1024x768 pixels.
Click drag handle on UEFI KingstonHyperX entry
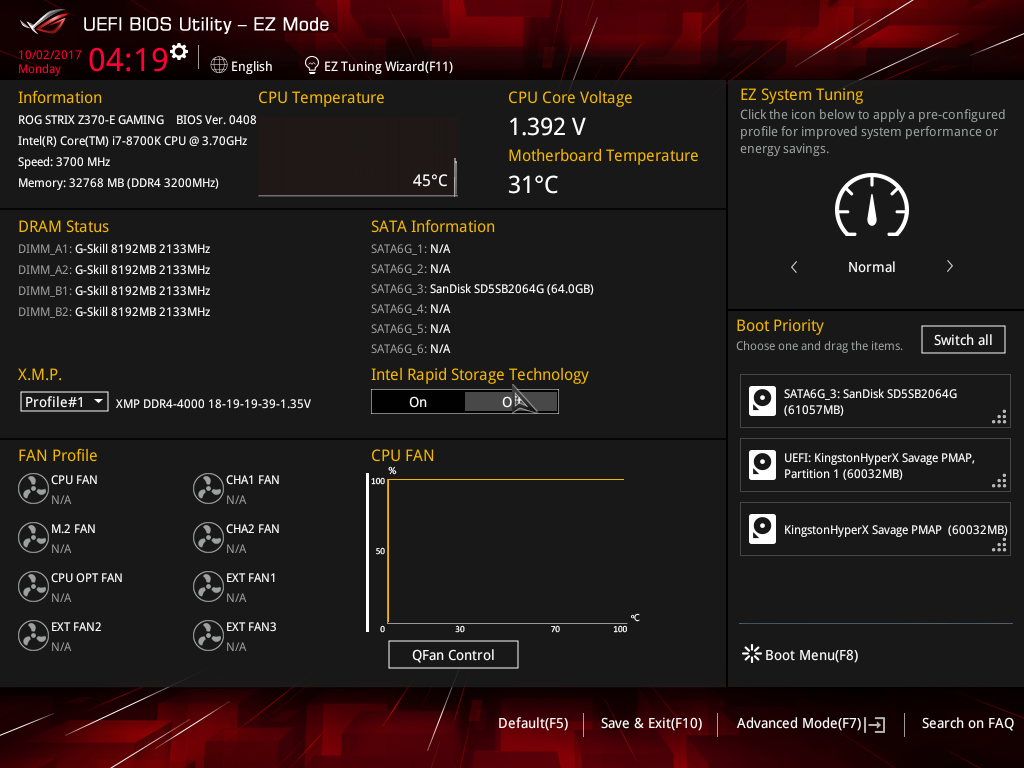point(999,481)
